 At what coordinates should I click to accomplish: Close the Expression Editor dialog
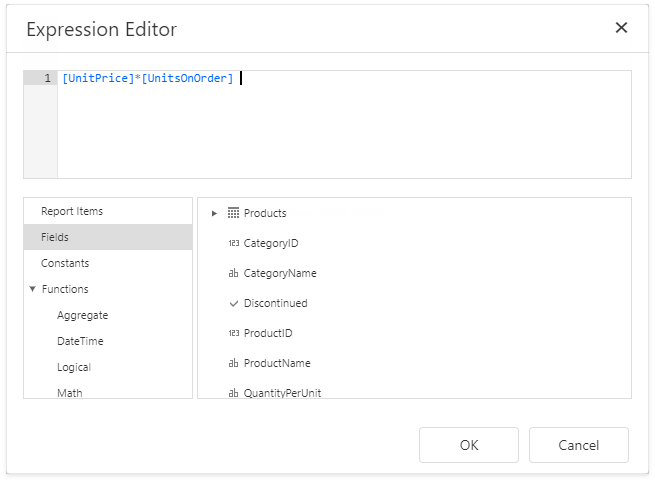click(x=621, y=28)
